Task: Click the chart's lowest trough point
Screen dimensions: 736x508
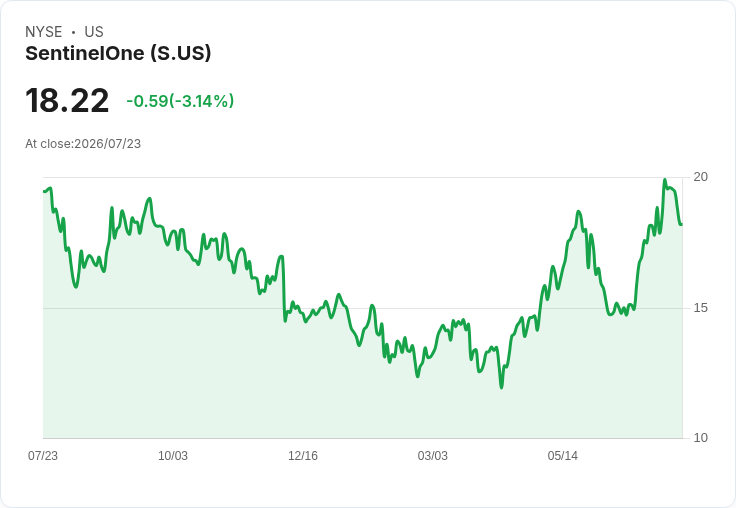Action: pos(501,387)
